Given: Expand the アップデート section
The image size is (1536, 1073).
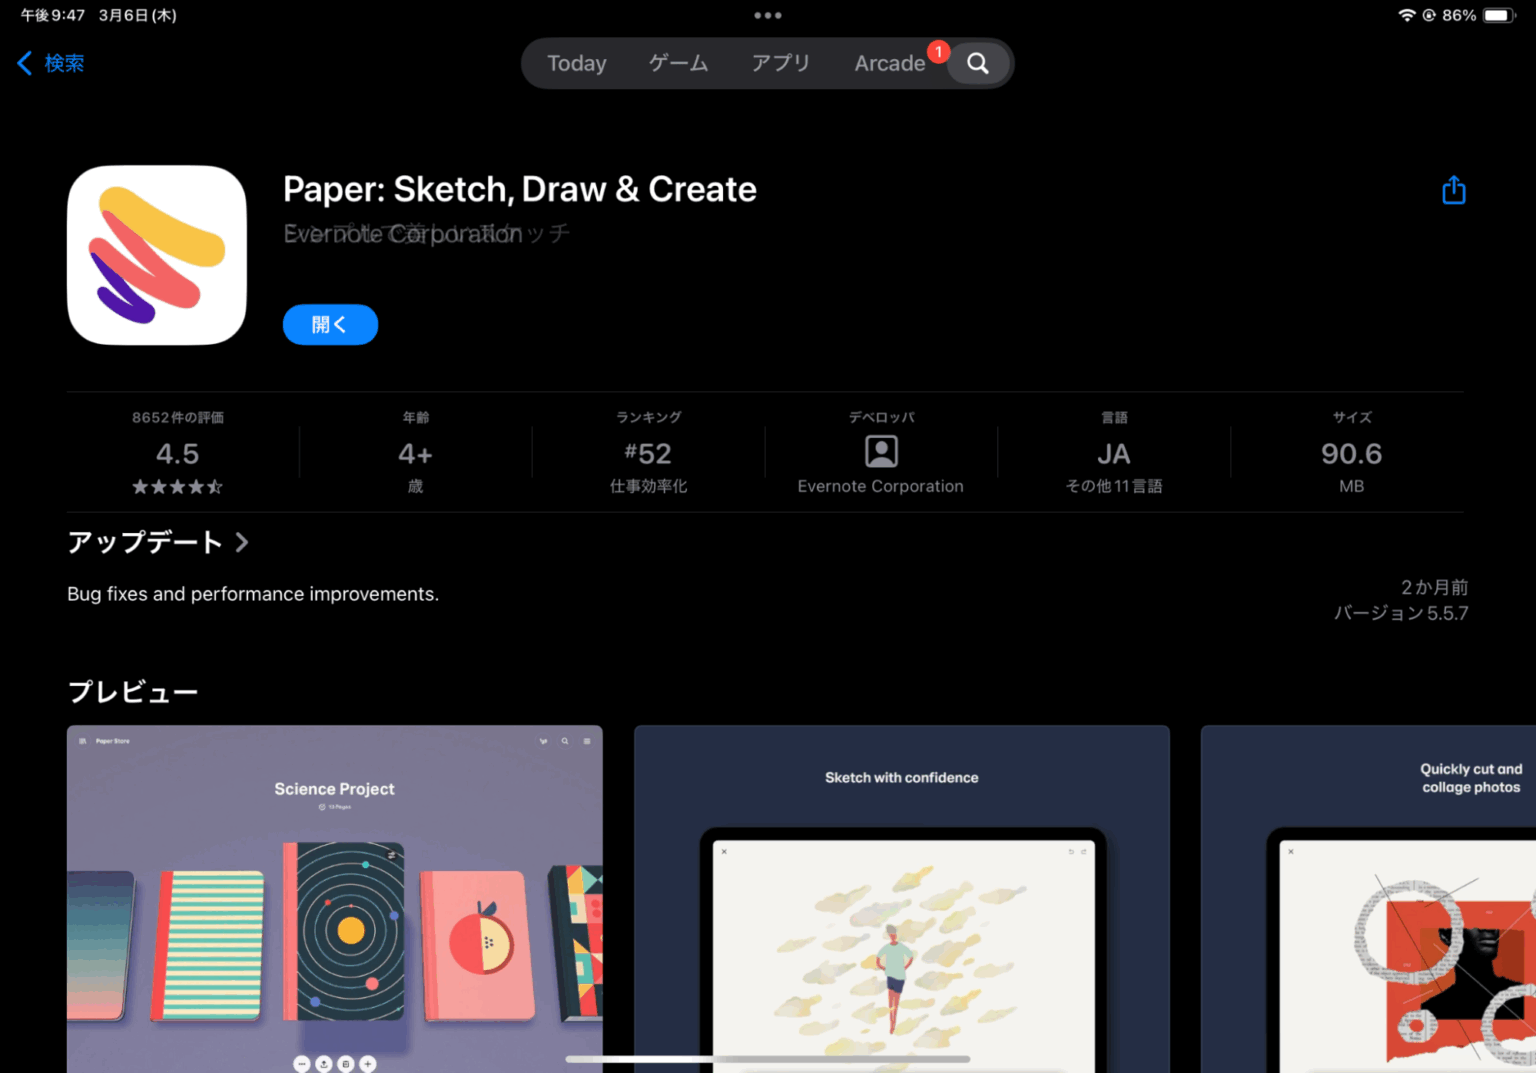Looking at the screenshot, I should (157, 542).
